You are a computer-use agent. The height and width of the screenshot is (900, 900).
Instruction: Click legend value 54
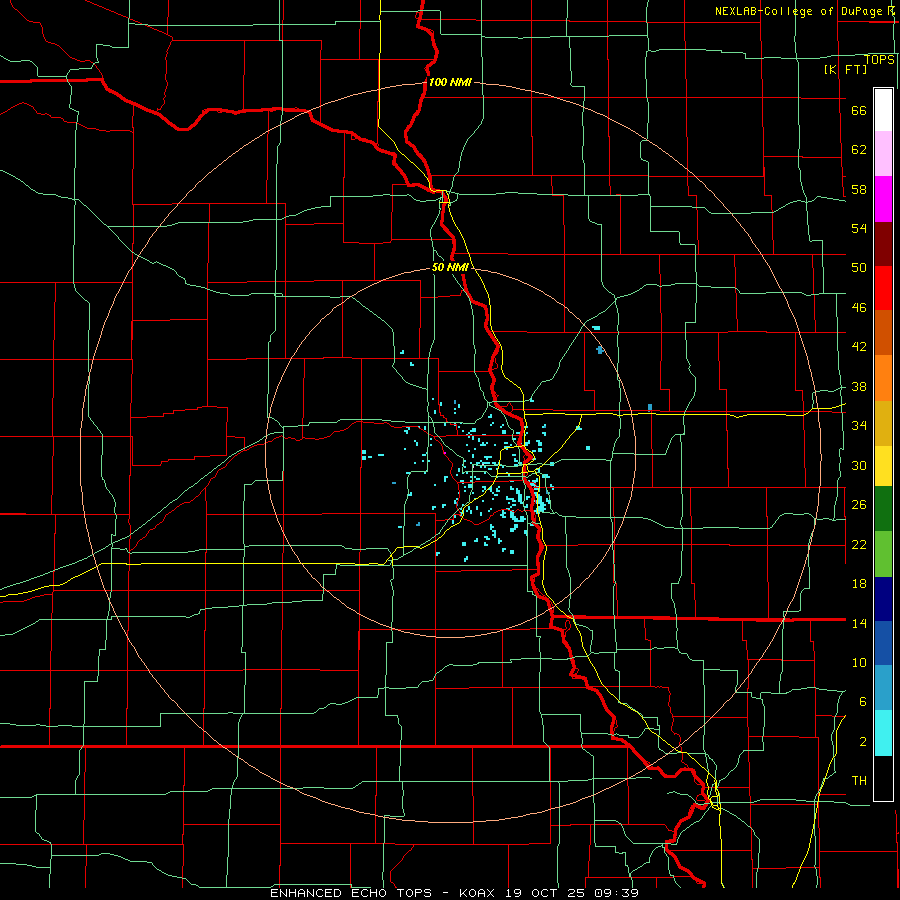tap(859, 228)
